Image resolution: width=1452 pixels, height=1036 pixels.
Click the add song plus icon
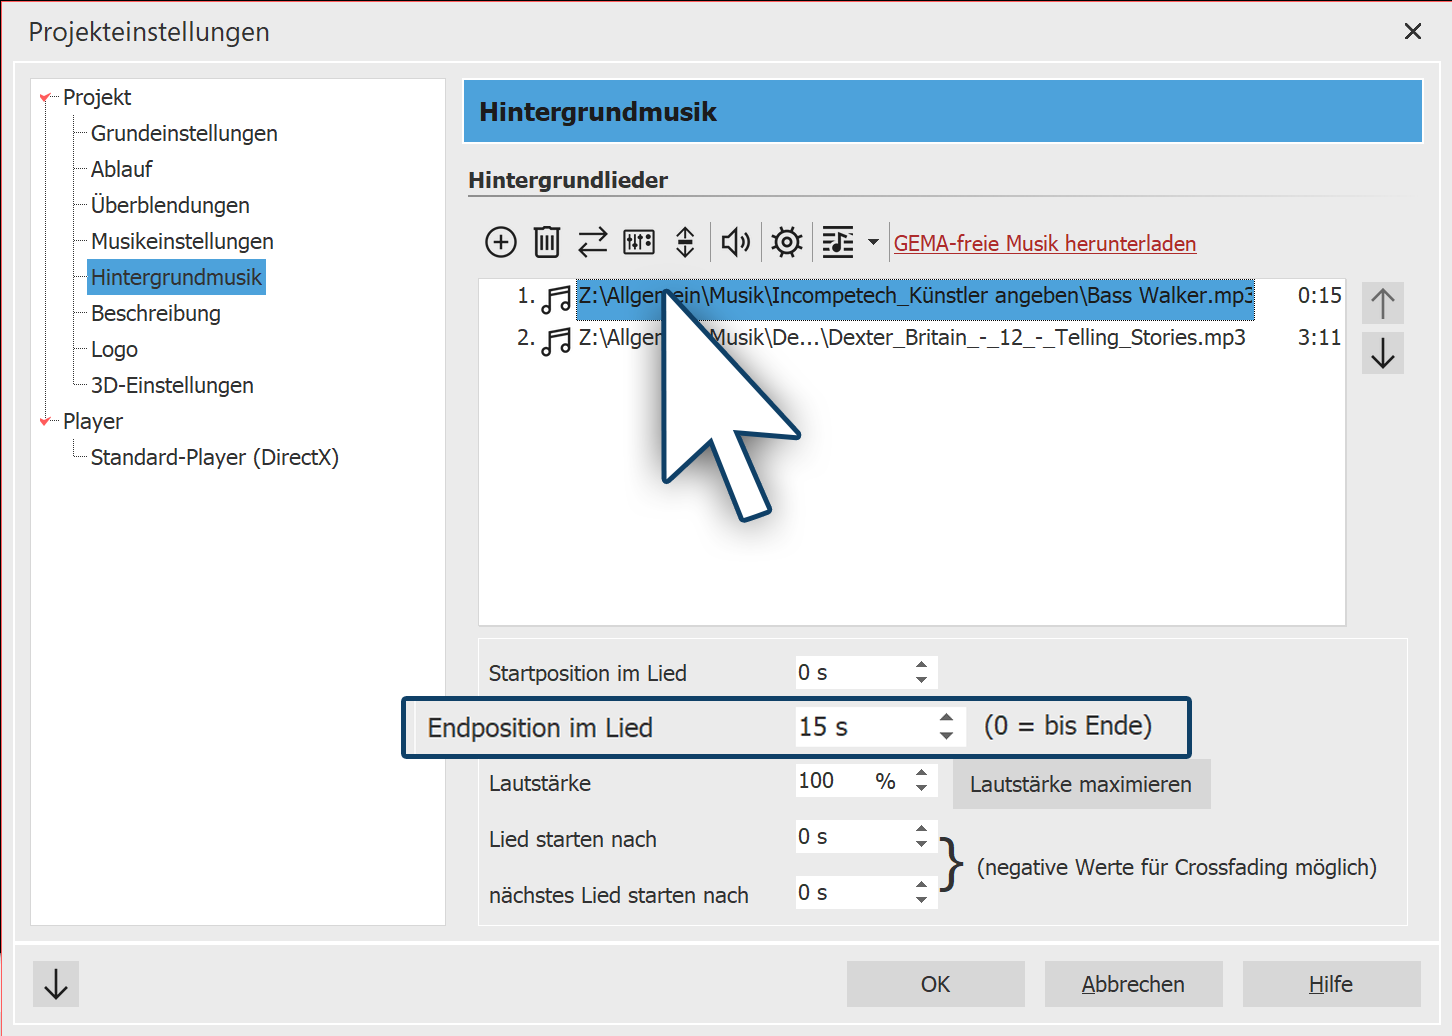tap(501, 242)
